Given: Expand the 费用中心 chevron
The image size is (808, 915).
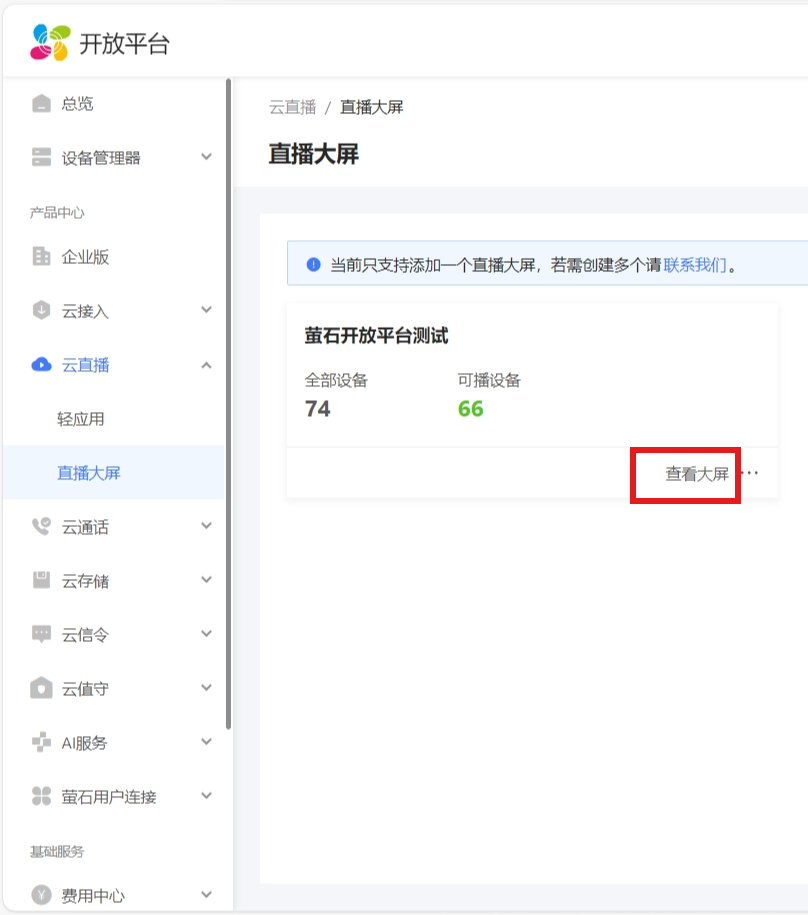Looking at the screenshot, I should coord(207,895).
